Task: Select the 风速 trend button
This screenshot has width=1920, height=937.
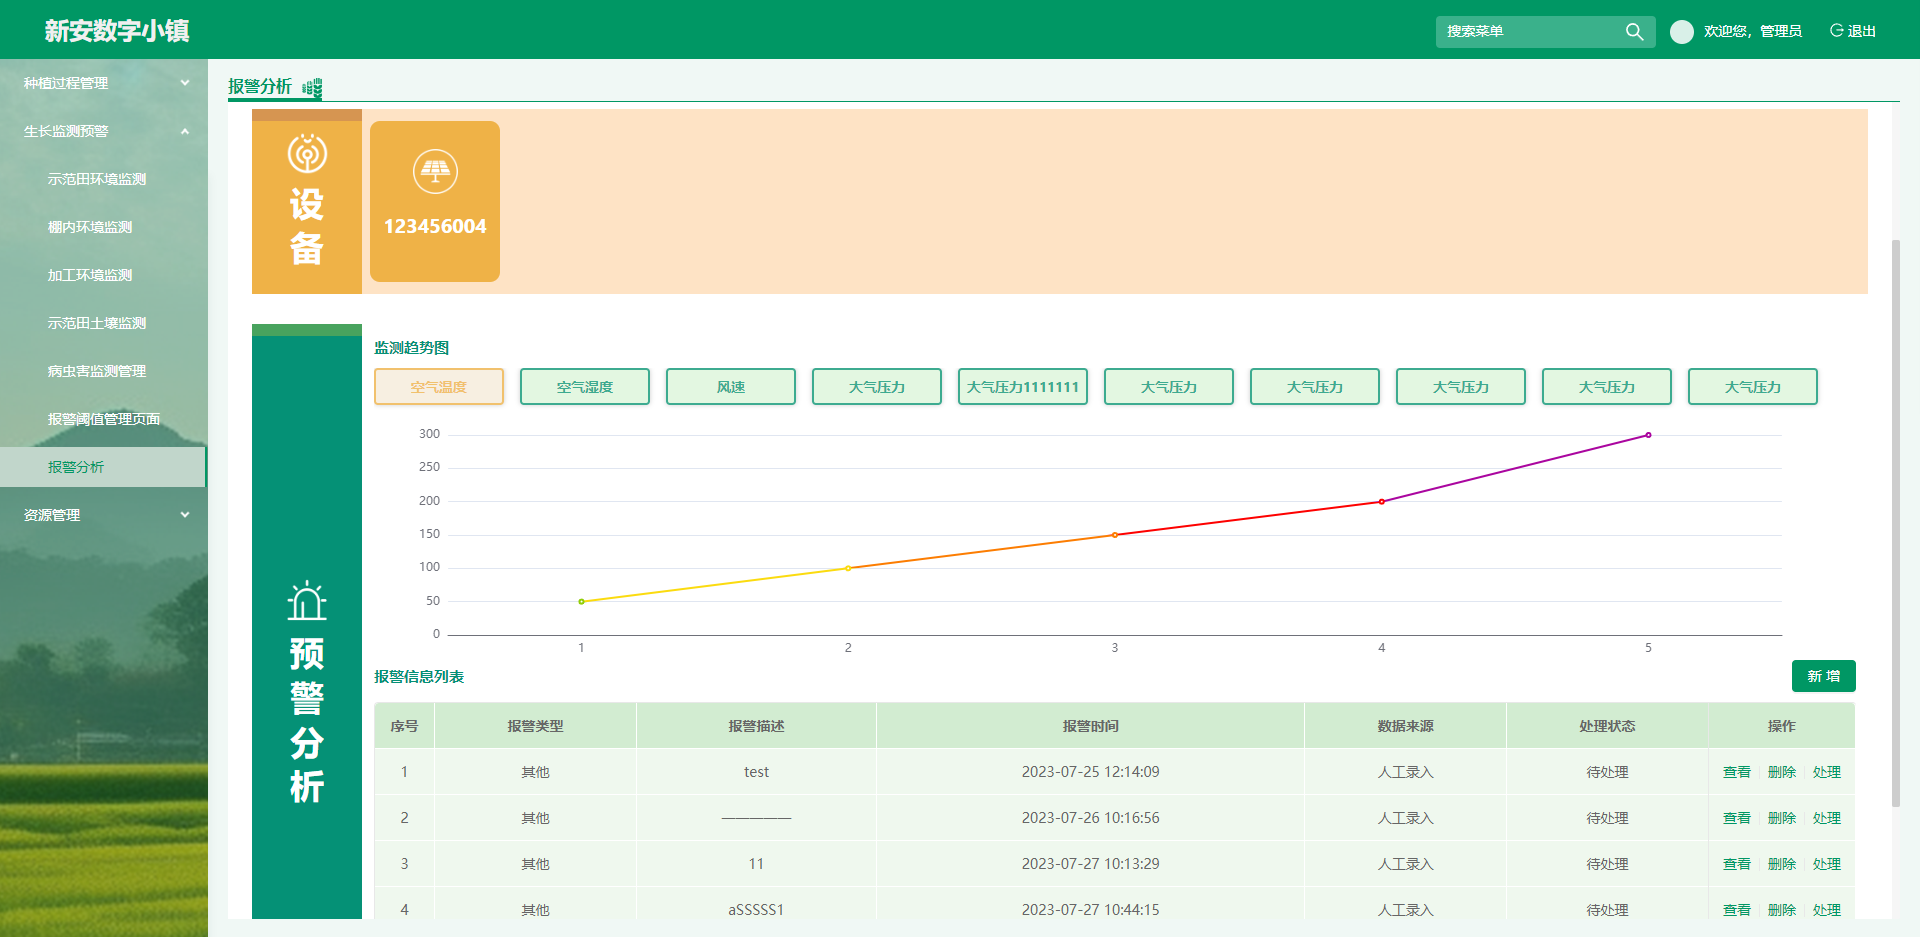Action: tap(731, 387)
